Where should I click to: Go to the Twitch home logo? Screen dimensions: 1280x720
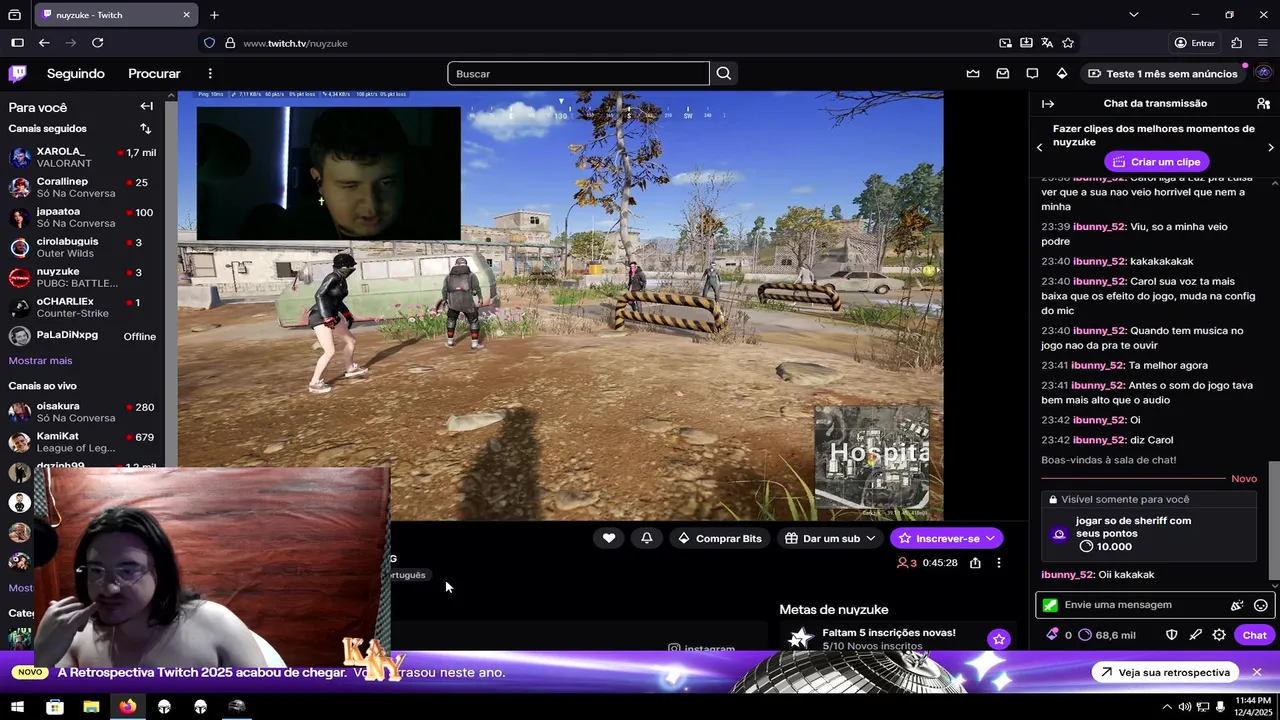pos(18,73)
